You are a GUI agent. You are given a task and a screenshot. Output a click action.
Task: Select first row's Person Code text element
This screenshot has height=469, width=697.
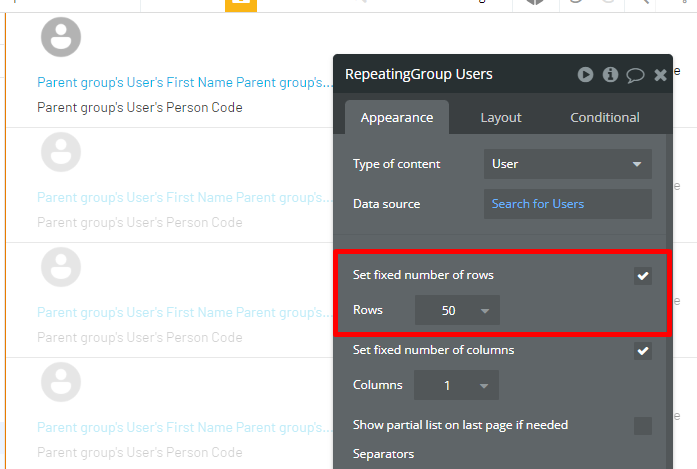[x=140, y=108]
